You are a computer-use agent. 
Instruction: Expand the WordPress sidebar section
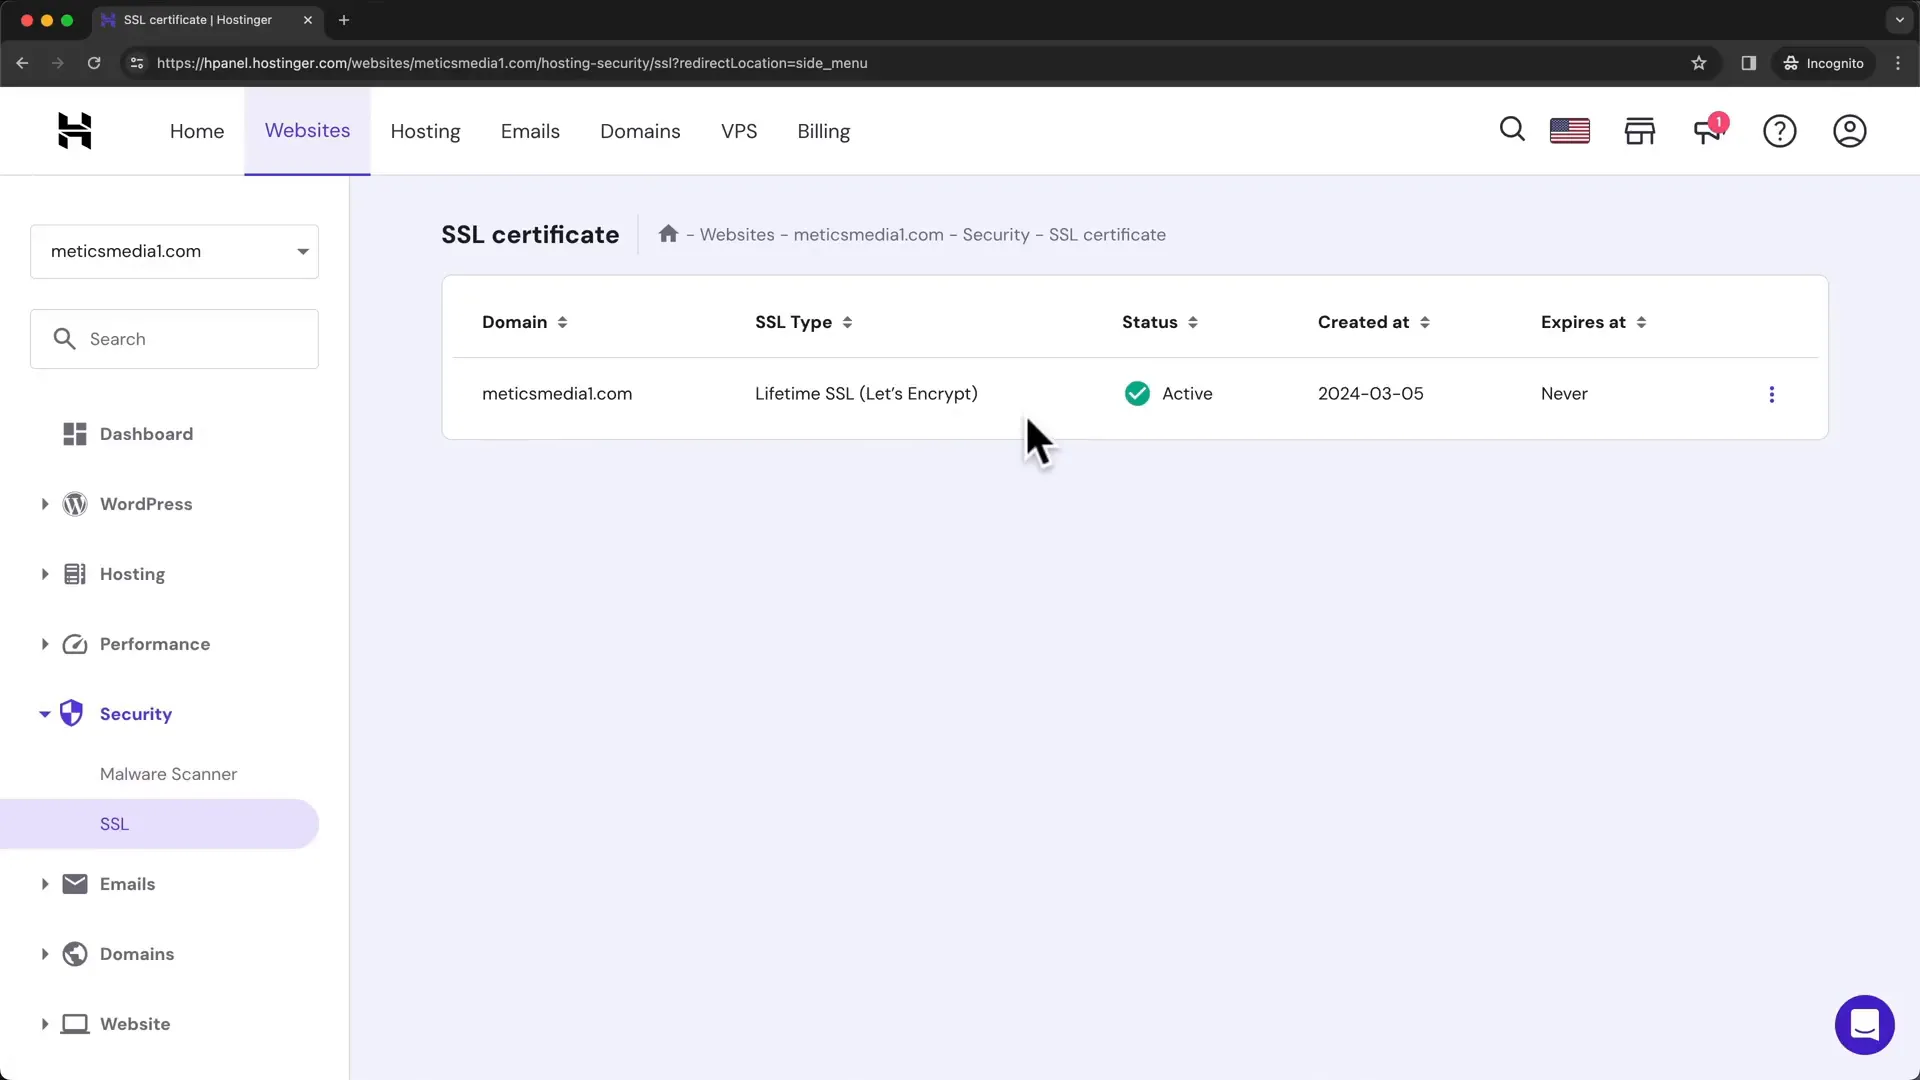tap(45, 504)
